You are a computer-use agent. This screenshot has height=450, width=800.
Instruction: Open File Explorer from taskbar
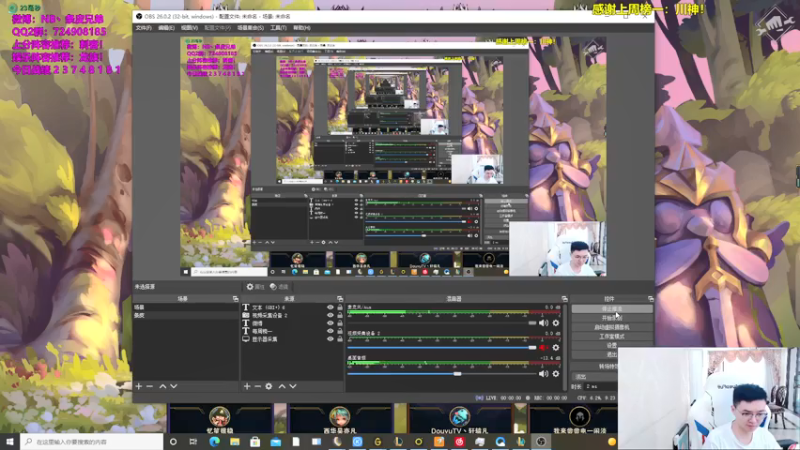tap(235, 441)
